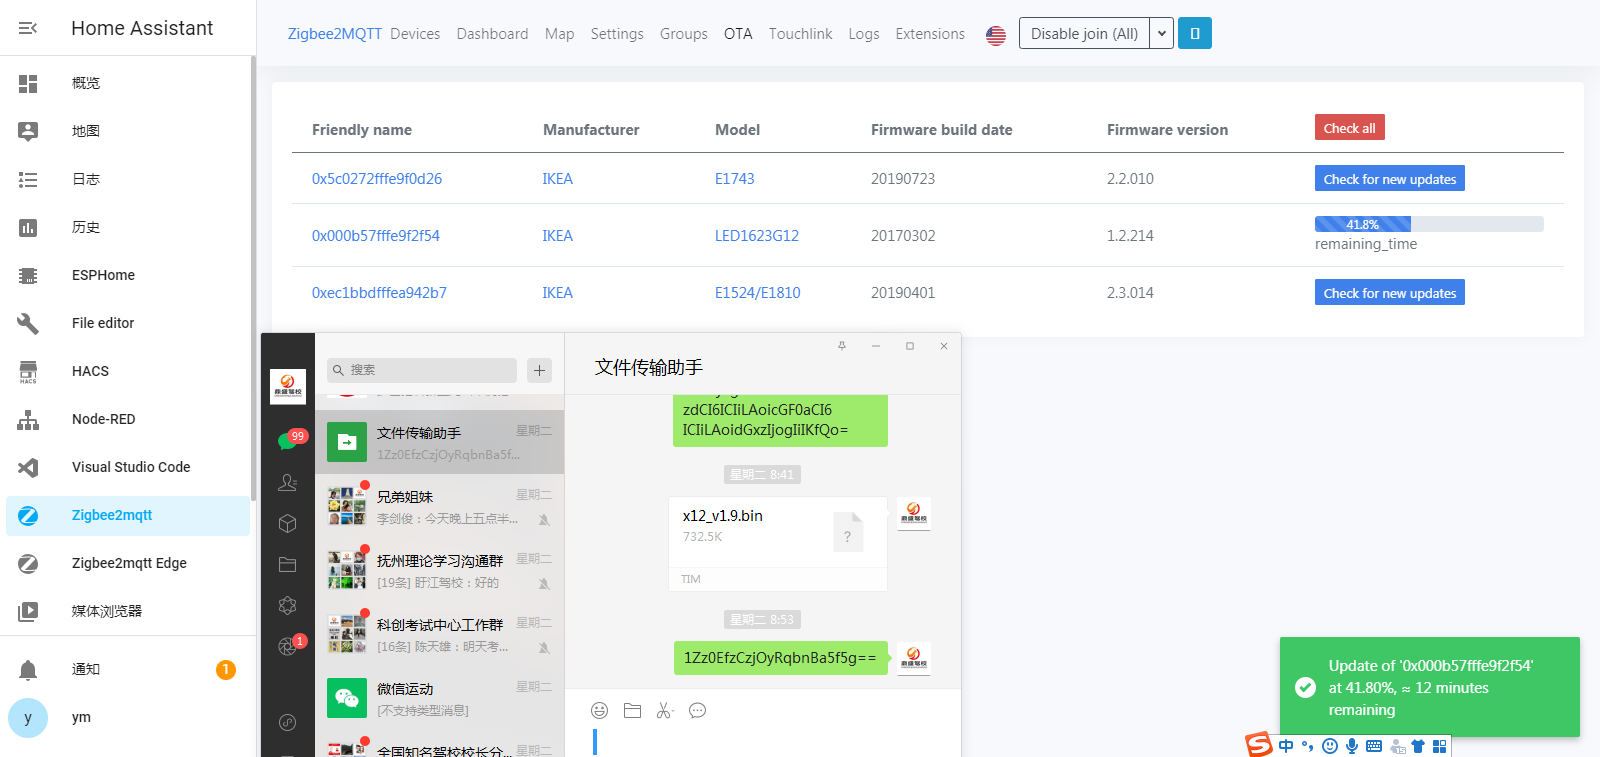Open the x12_v1.9.bin file message

[x=777, y=543]
